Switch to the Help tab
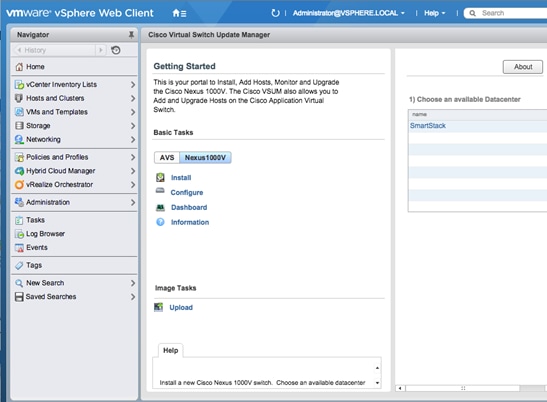The height and width of the screenshot is (402, 547). click(171, 350)
